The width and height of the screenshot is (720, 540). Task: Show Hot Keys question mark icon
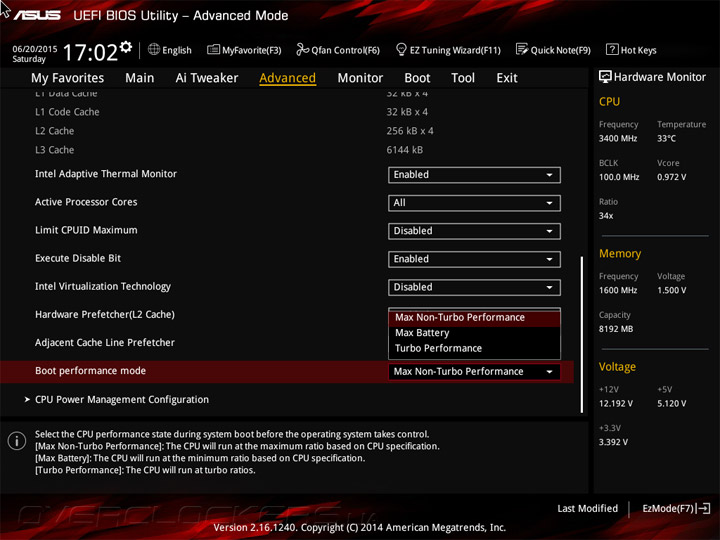(x=612, y=49)
